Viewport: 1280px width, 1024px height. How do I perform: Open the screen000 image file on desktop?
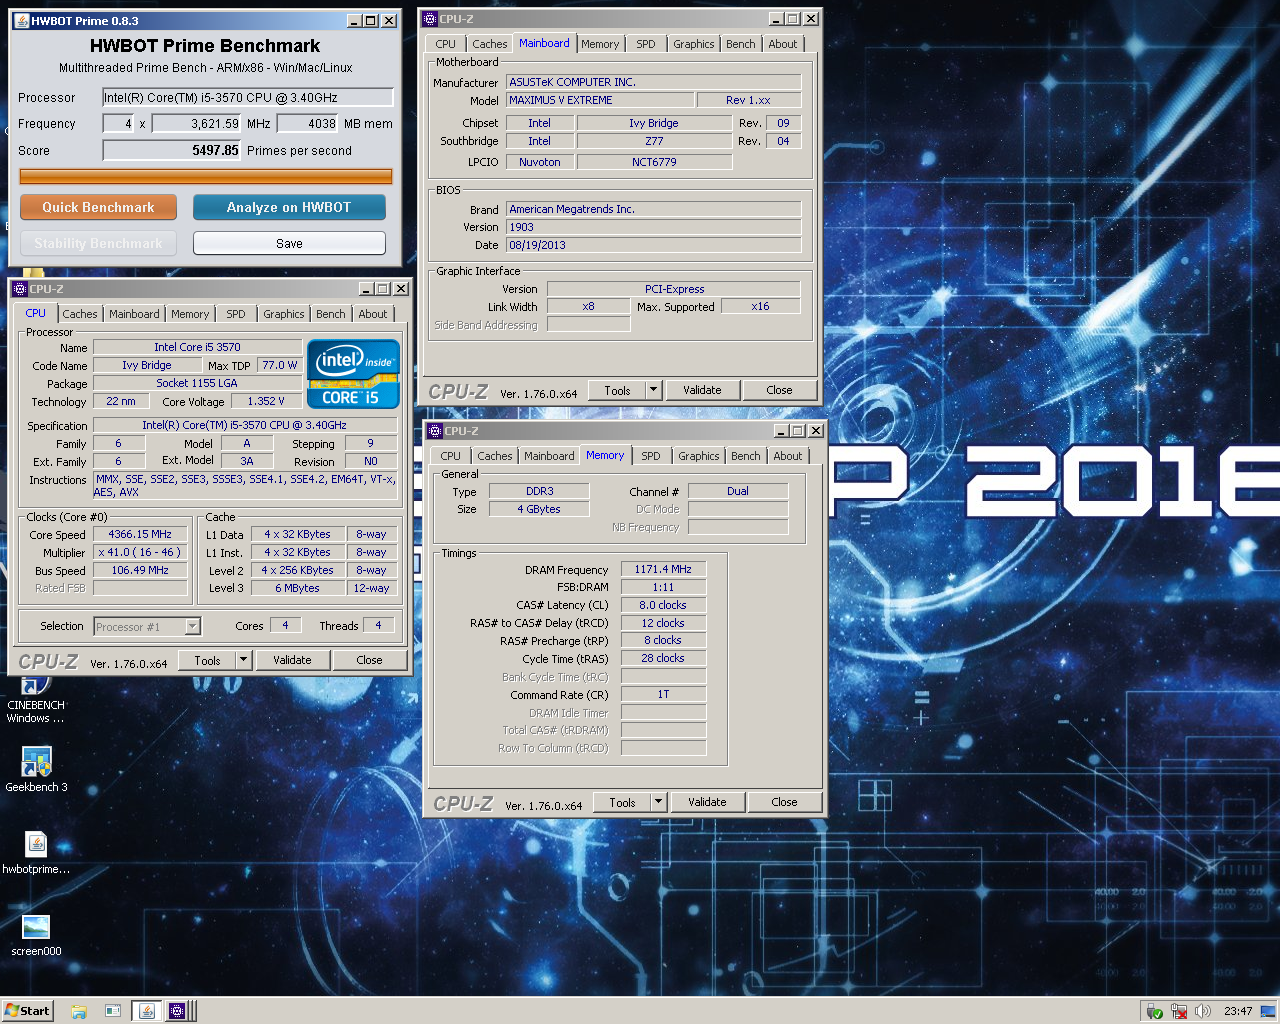(36, 934)
